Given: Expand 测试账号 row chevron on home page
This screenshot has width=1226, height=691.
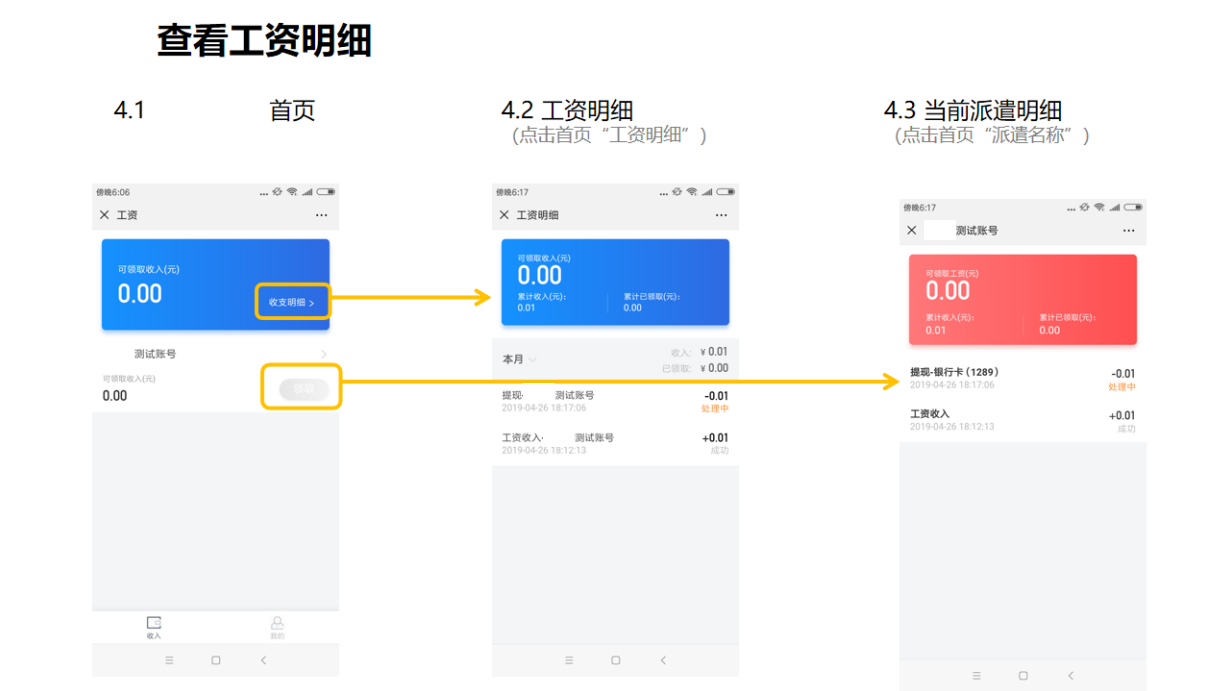Looking at the screenshot, I should click(323, 354).
